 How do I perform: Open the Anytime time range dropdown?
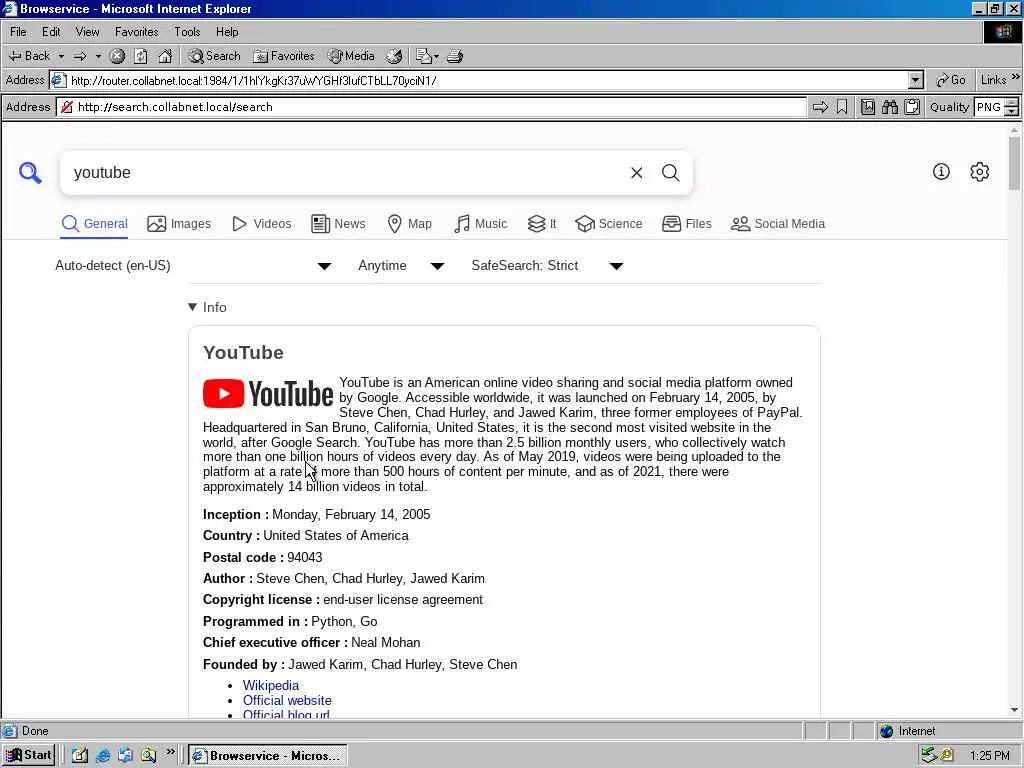[401, 266]
